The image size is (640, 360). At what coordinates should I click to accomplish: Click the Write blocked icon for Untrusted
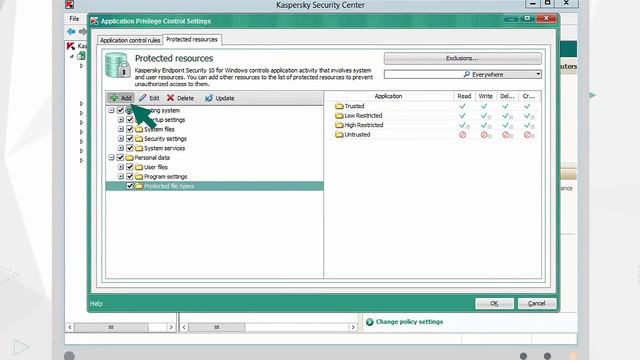click(x=485, y=135)
